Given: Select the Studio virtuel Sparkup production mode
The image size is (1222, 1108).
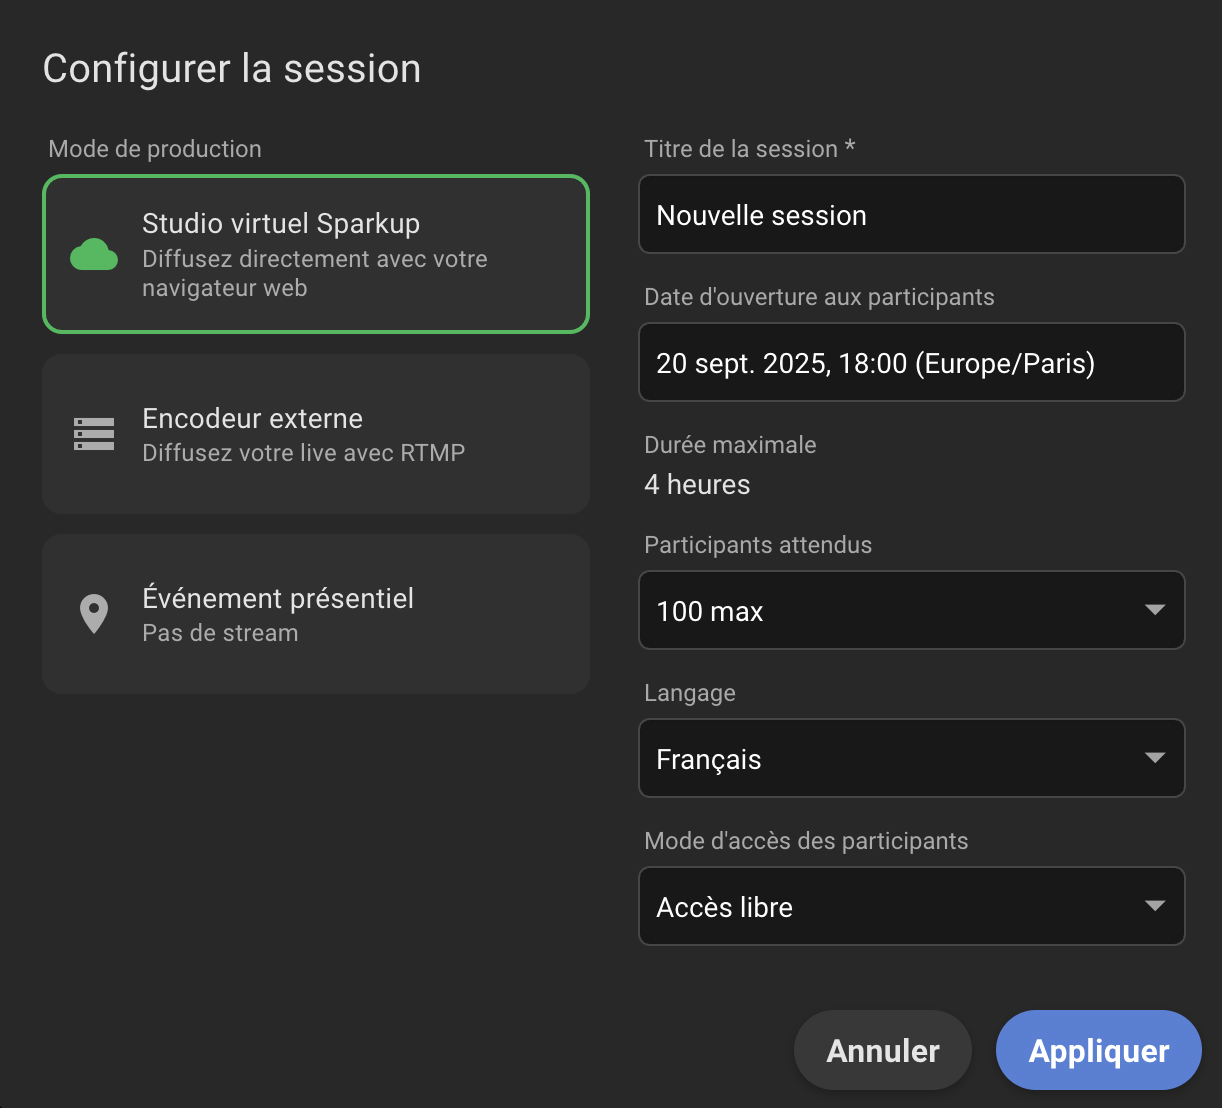Looking at the screenshot, I should click(x=315, y=254).
